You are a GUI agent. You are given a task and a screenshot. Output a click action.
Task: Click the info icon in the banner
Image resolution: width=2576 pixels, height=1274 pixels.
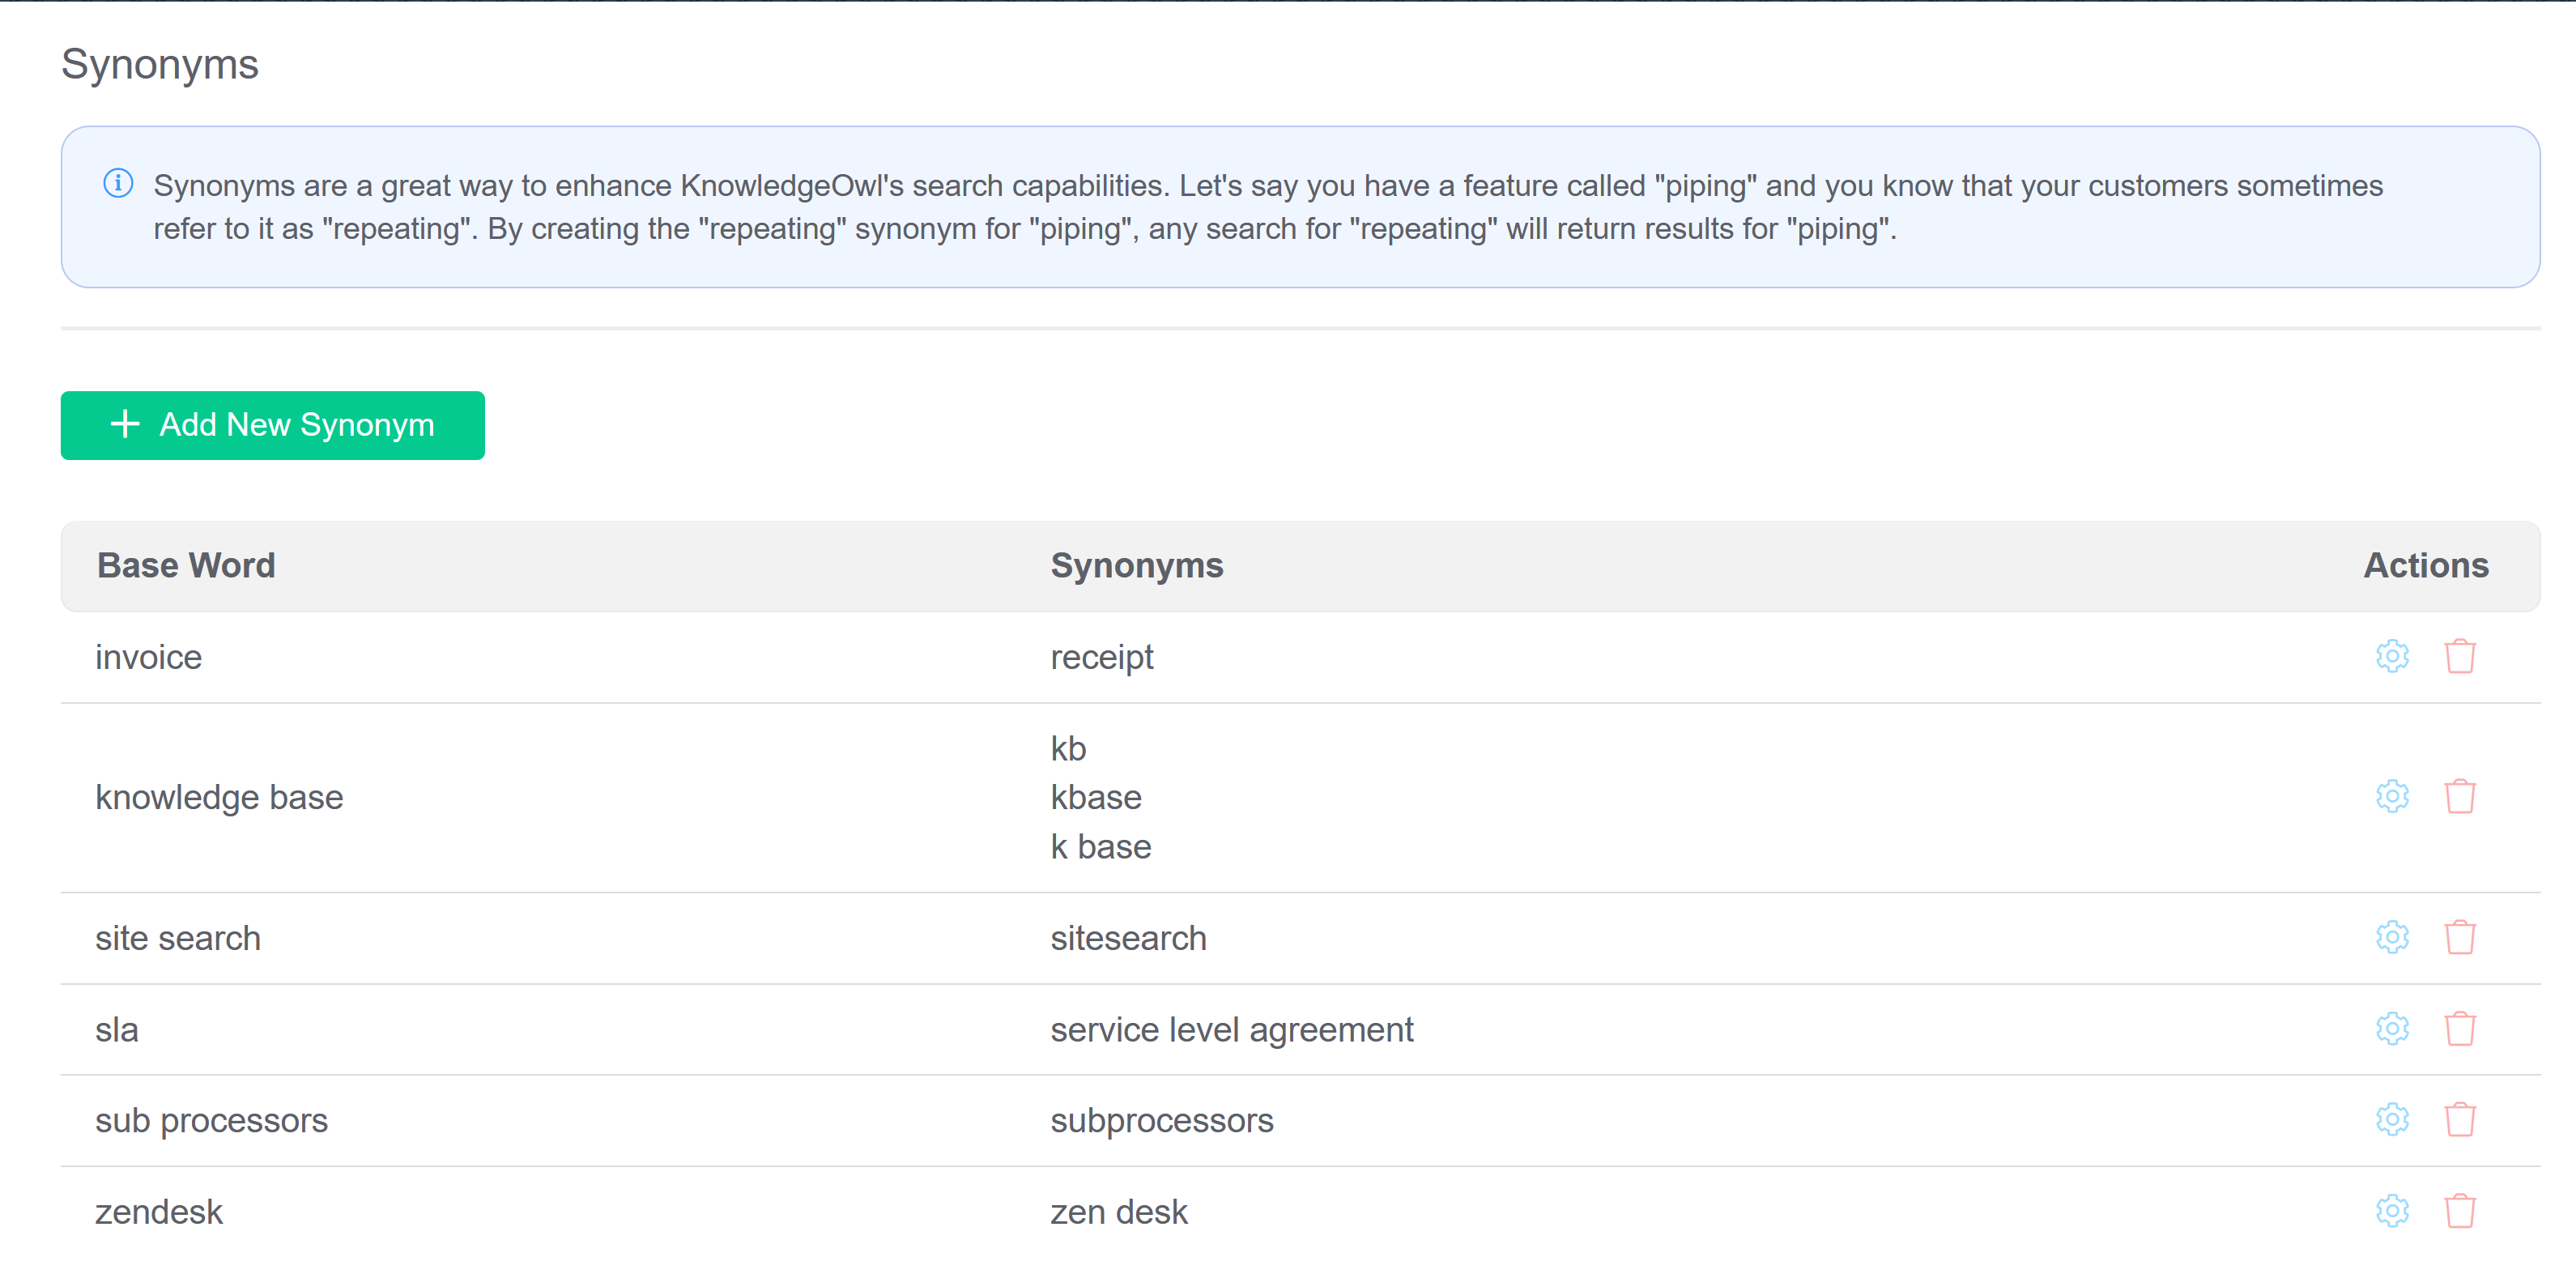pyautogui.click(x=118, y=183)
